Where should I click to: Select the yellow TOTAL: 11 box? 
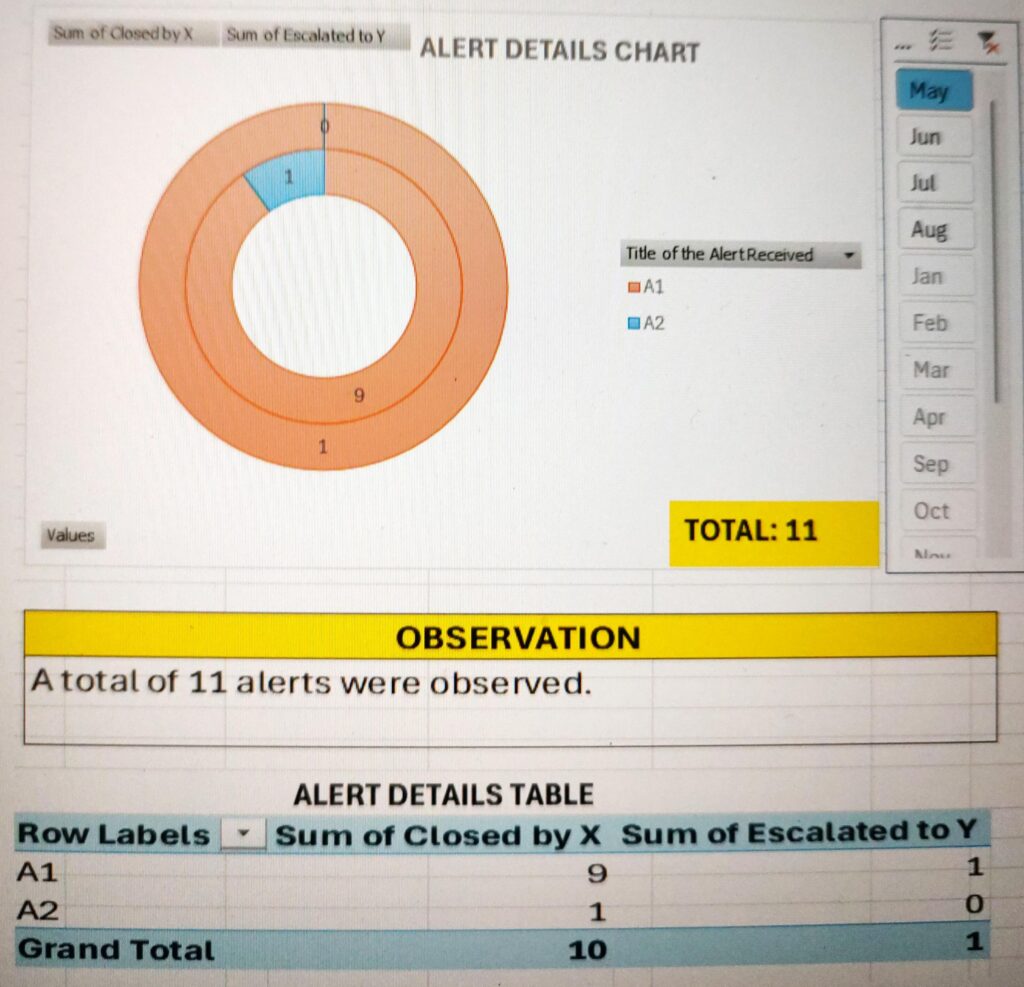(772, 531)
